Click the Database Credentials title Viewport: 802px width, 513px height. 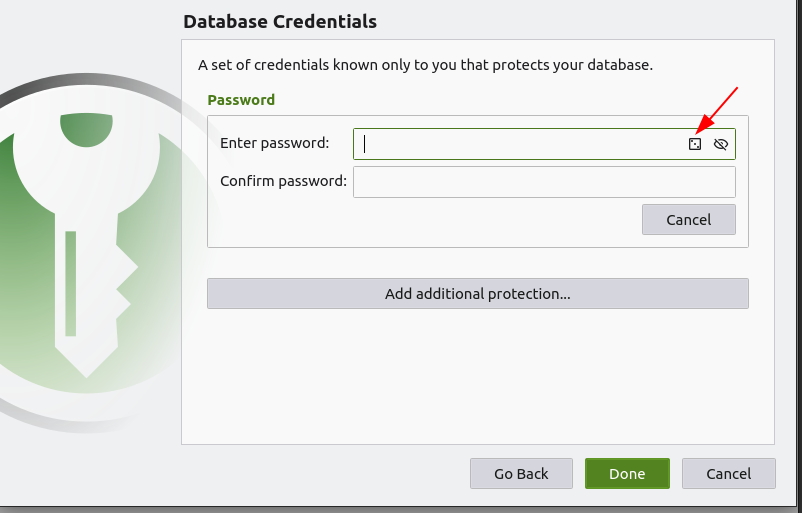click(280, 21)
